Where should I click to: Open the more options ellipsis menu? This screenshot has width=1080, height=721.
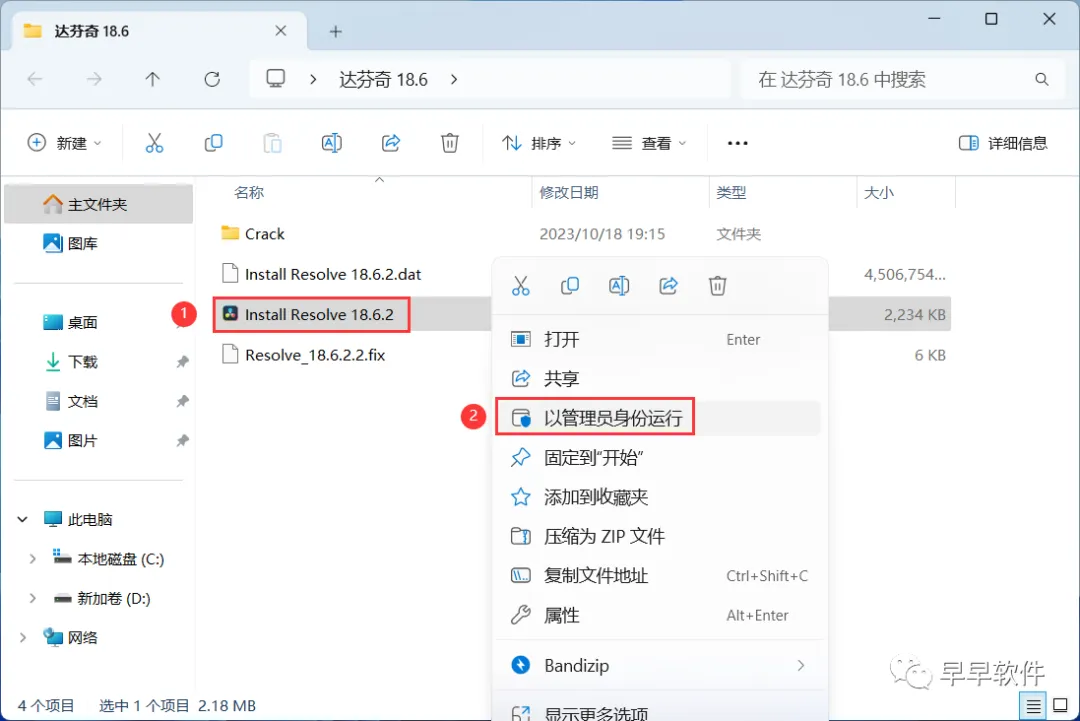[x=738, y=143]
